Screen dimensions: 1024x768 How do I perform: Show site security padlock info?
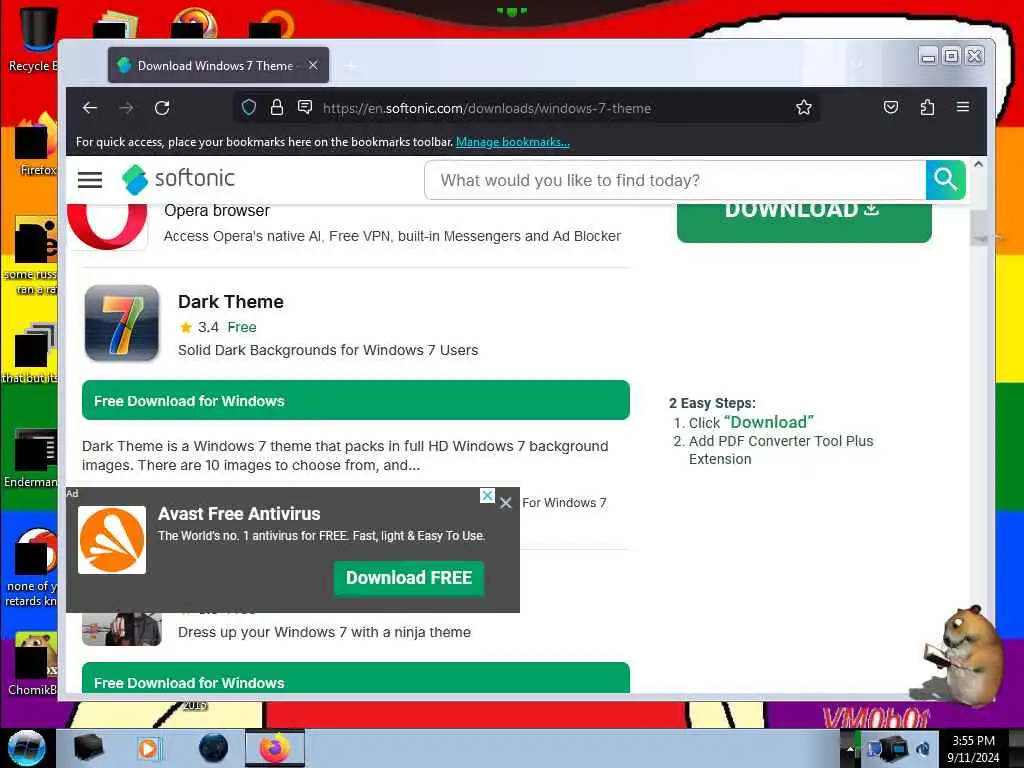(277, 107)
